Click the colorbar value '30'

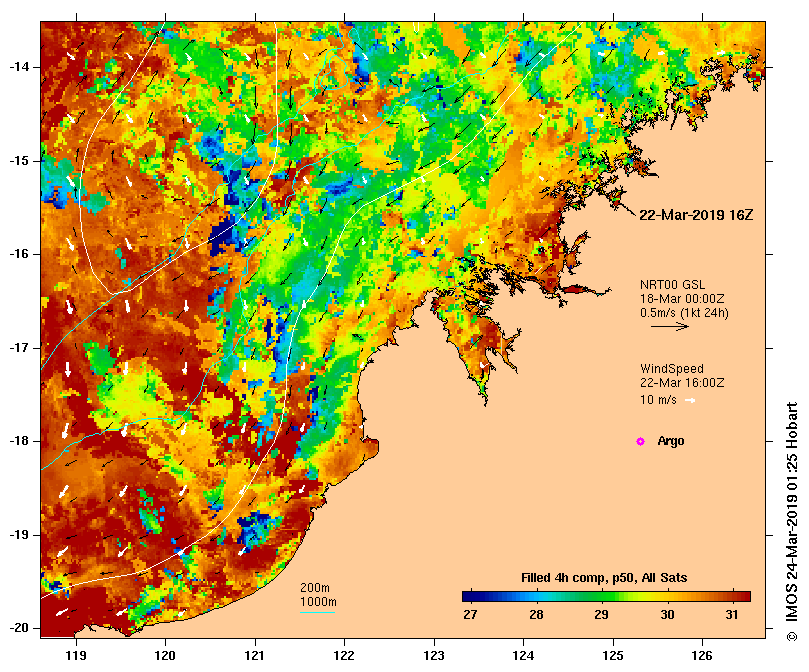[x=667, y=615]
